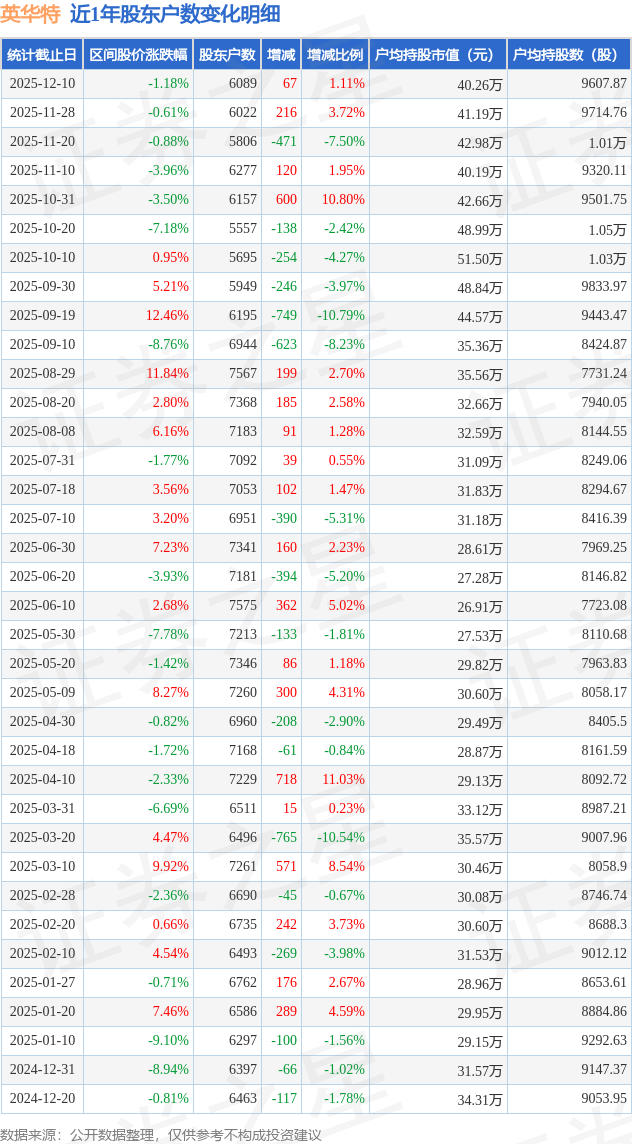The image size is (632, 1144).
Task: Select the 2025-10-31 row date
Action: pyautogui.click(x=42, y=200)
